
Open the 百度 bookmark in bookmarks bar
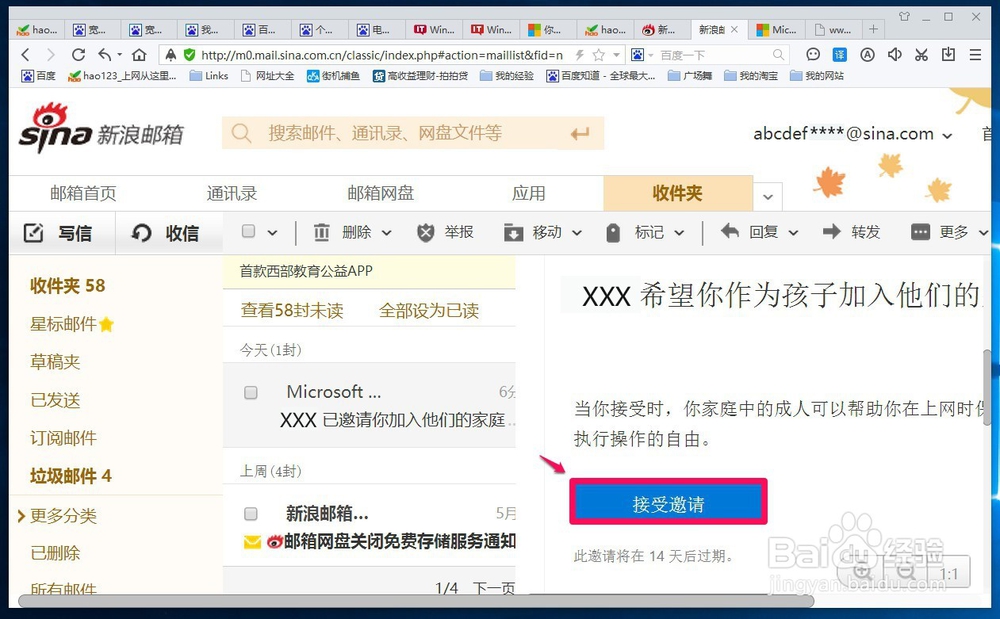(x=38, y=76)
